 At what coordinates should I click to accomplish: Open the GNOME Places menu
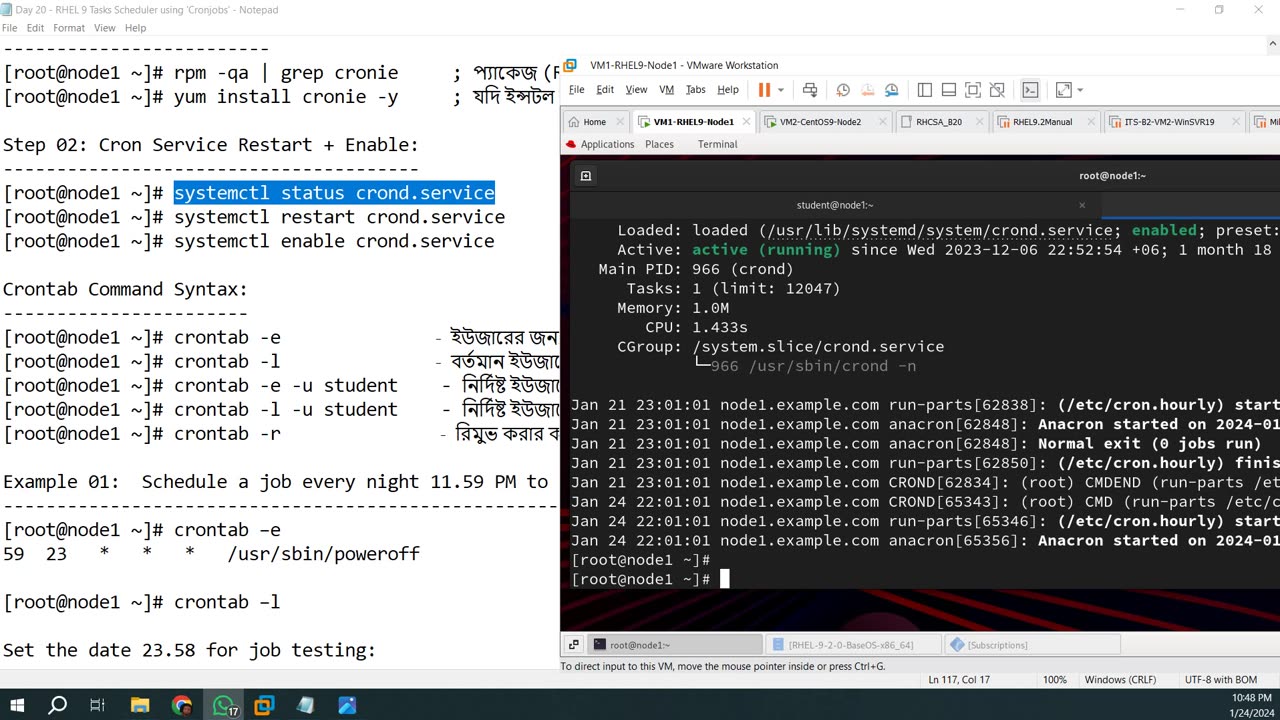[659, 144]
